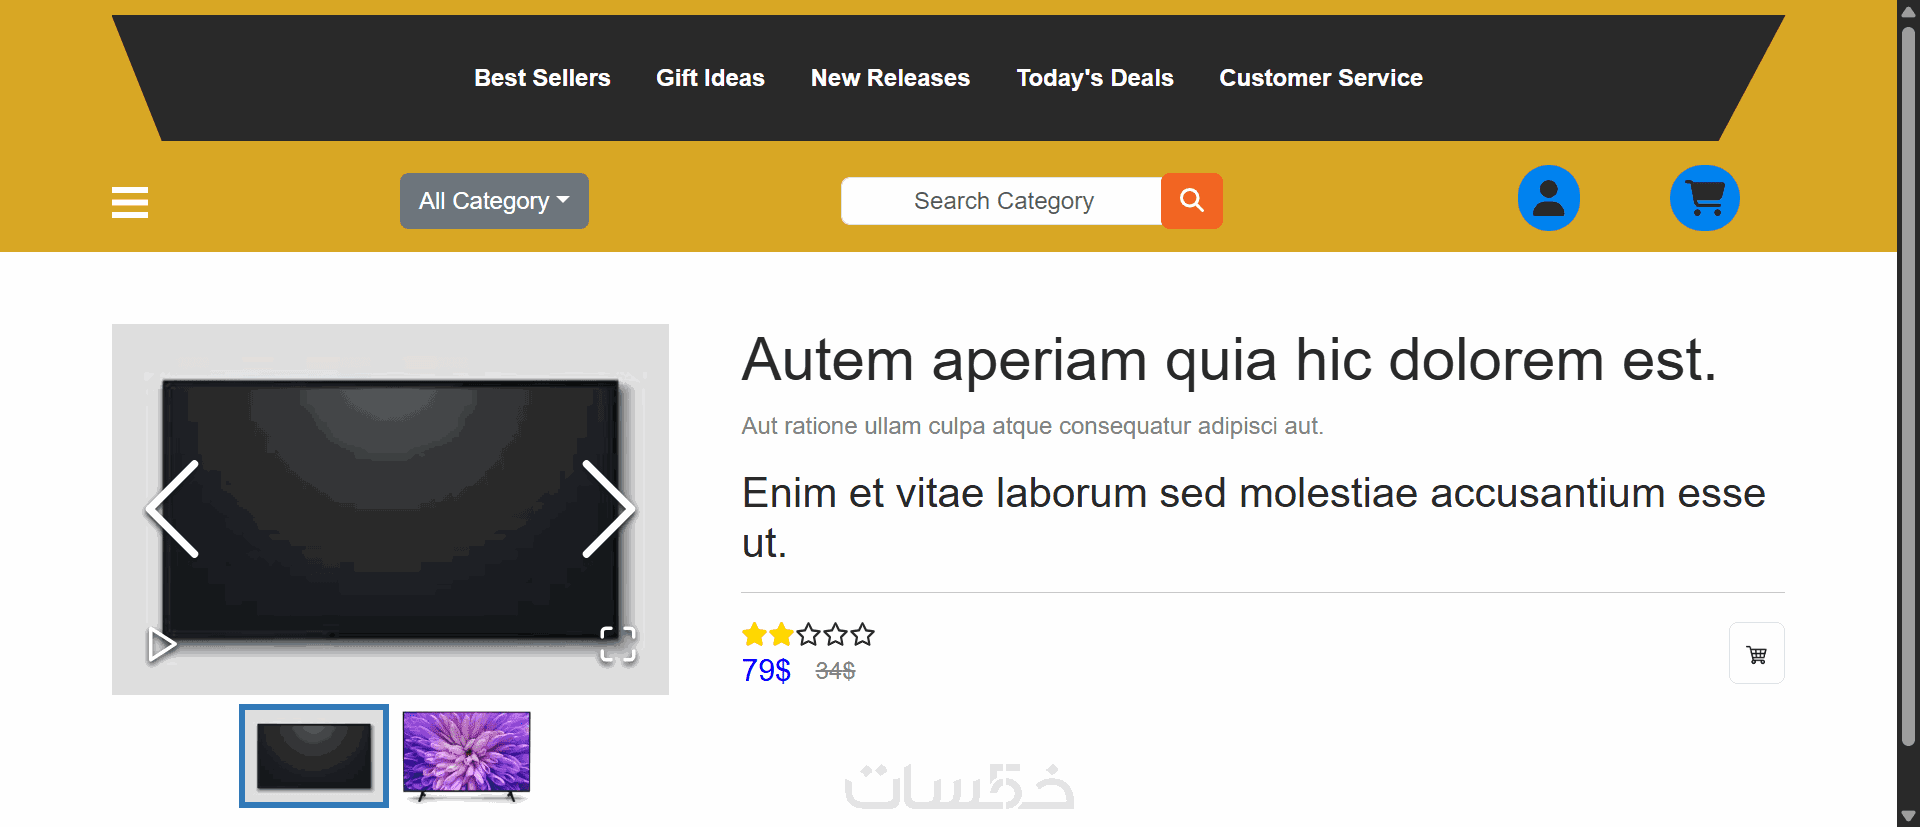Go to Gift Ideas page
This screenshot has width=1920, height=827.
click(x=710, y=78)
